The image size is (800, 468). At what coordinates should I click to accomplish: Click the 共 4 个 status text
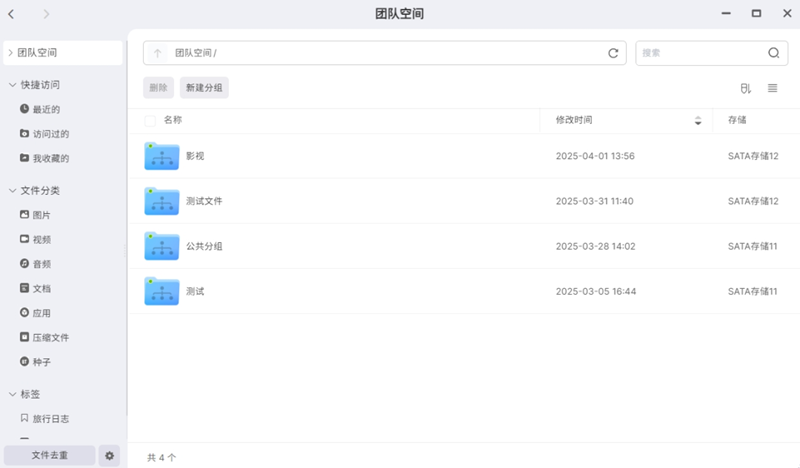(161, 458)
